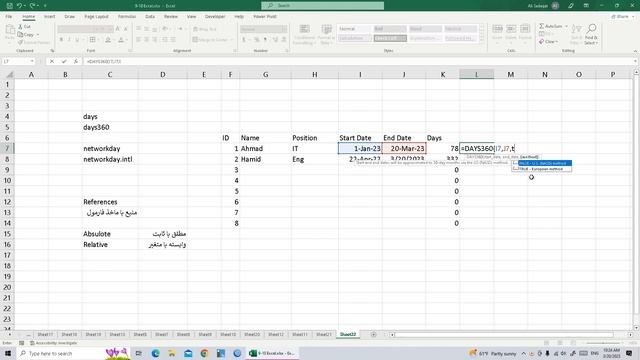This screenshot has height=360, width=640.
Task: Switch to the Data tab
Action: point(150,17)
